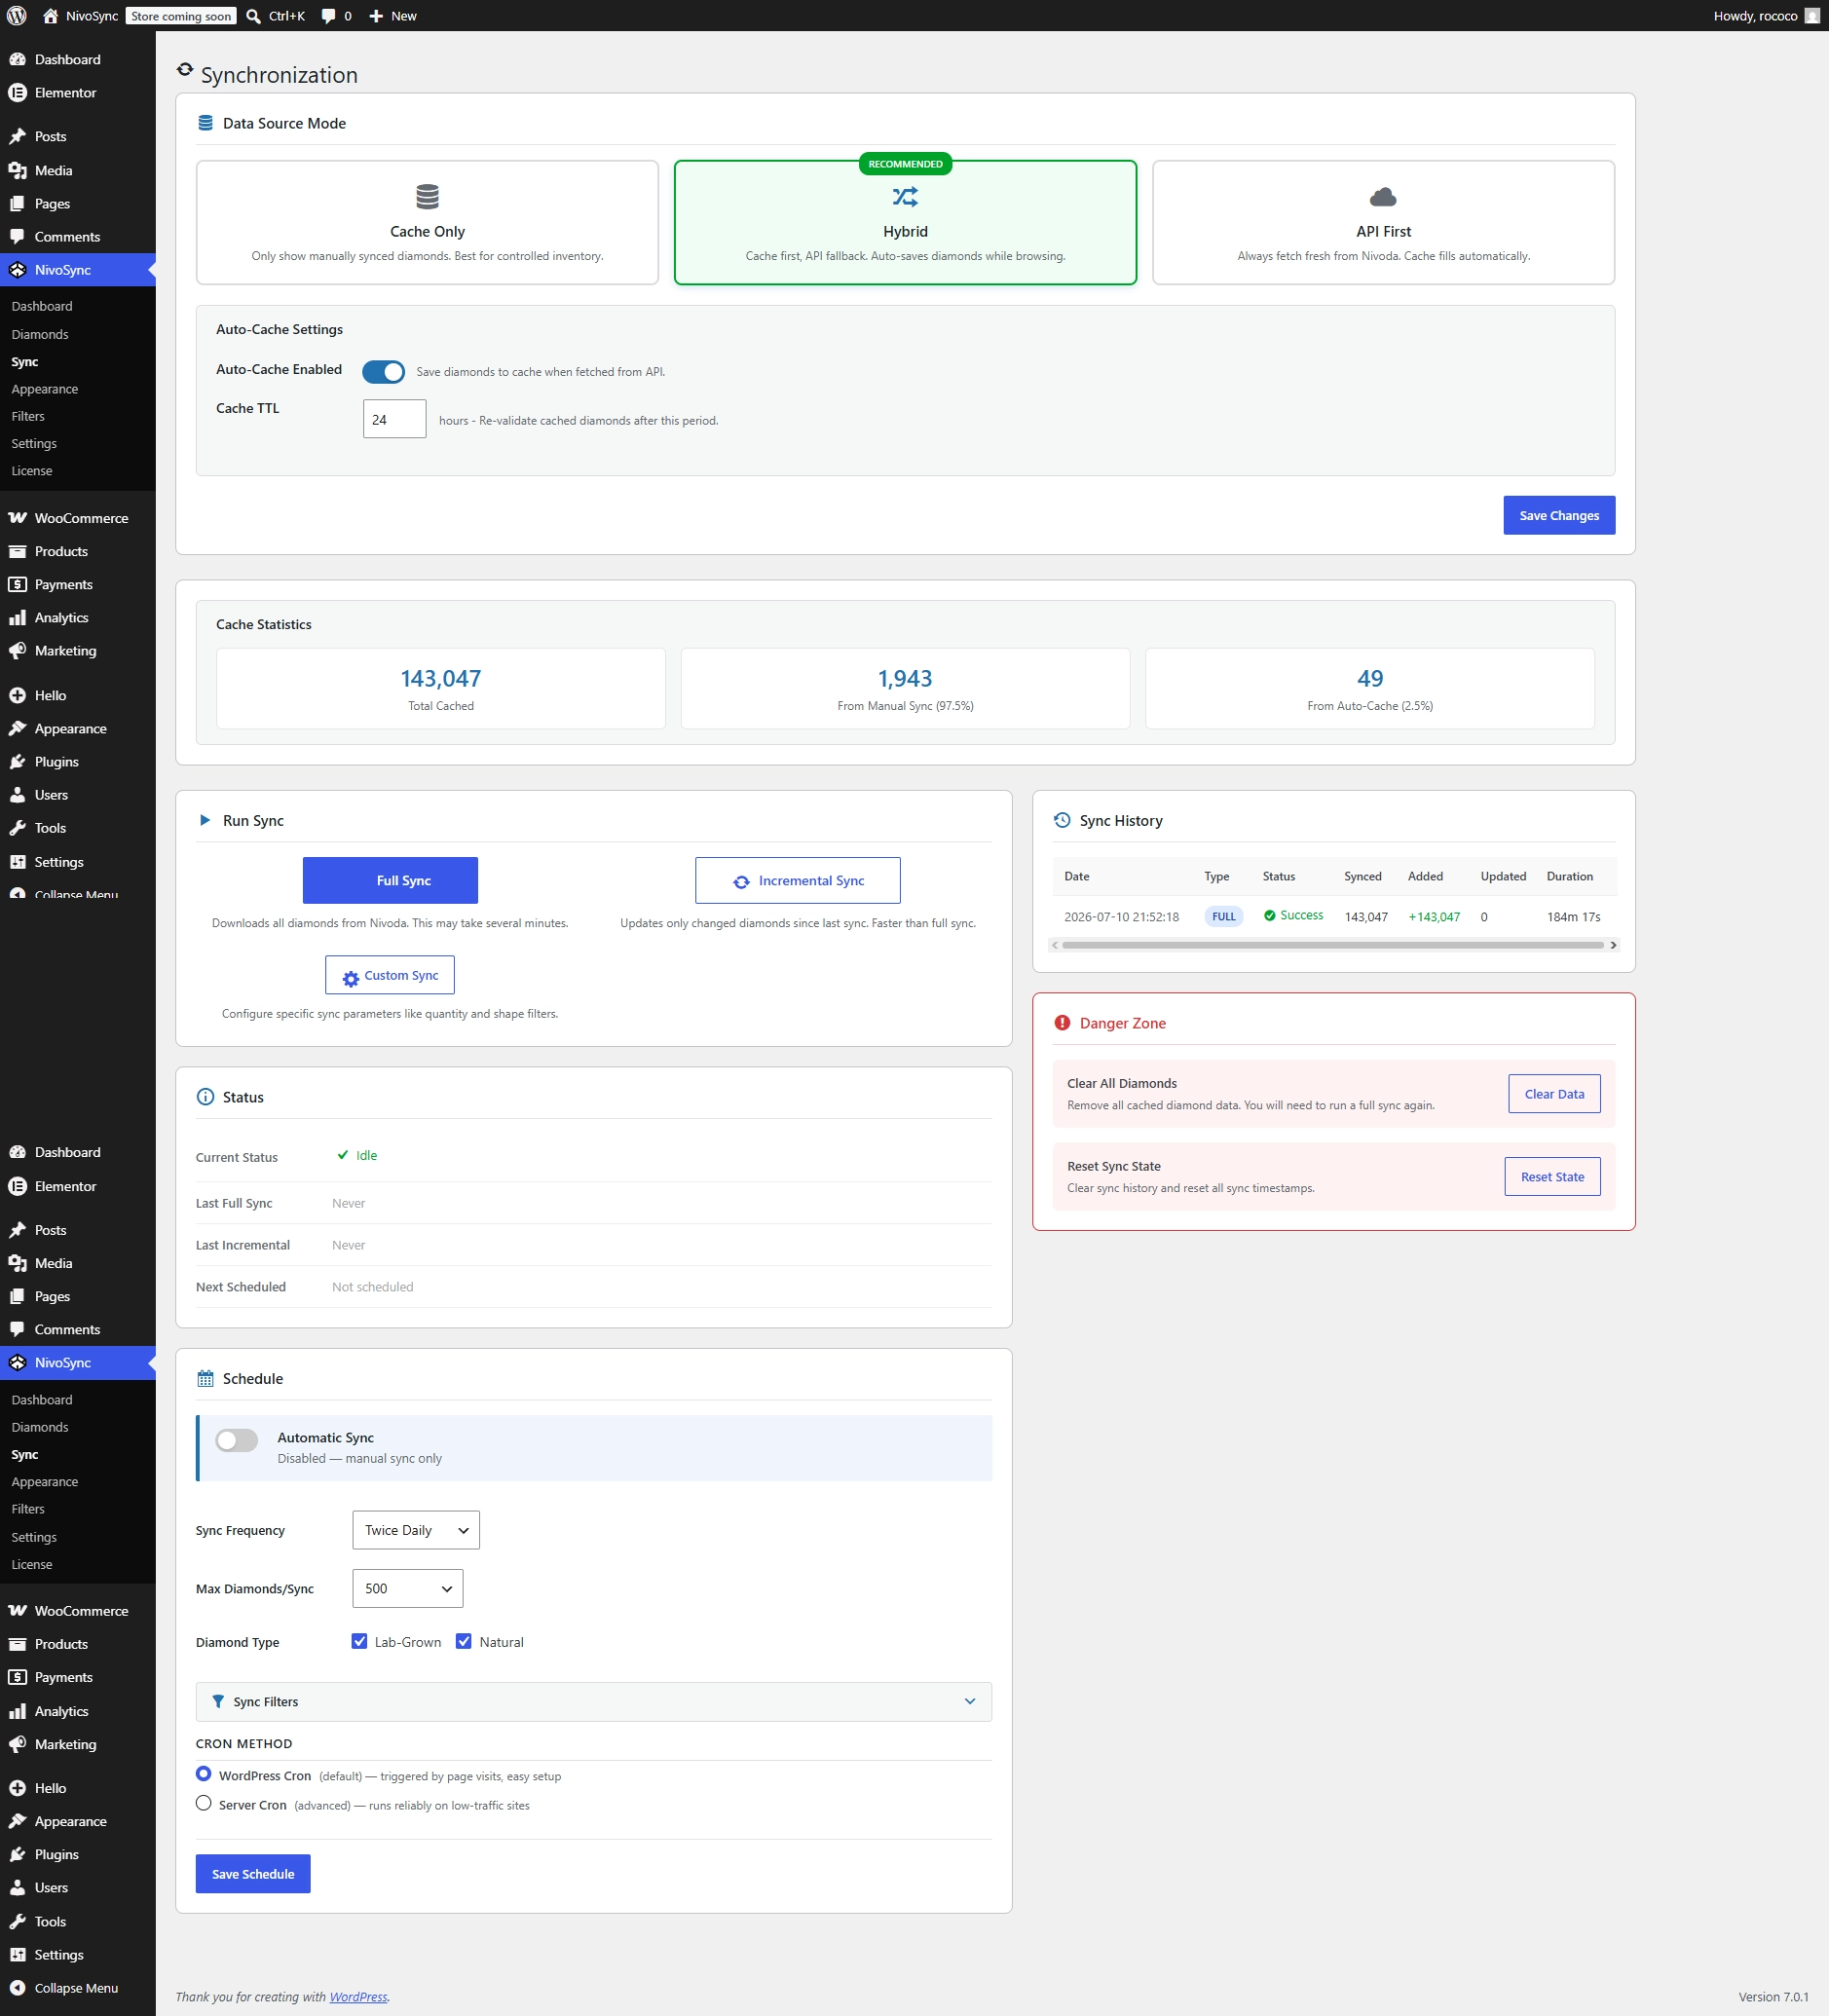Click the +143,047 added value
Screen dimensions: 1829x2016
1434,917
